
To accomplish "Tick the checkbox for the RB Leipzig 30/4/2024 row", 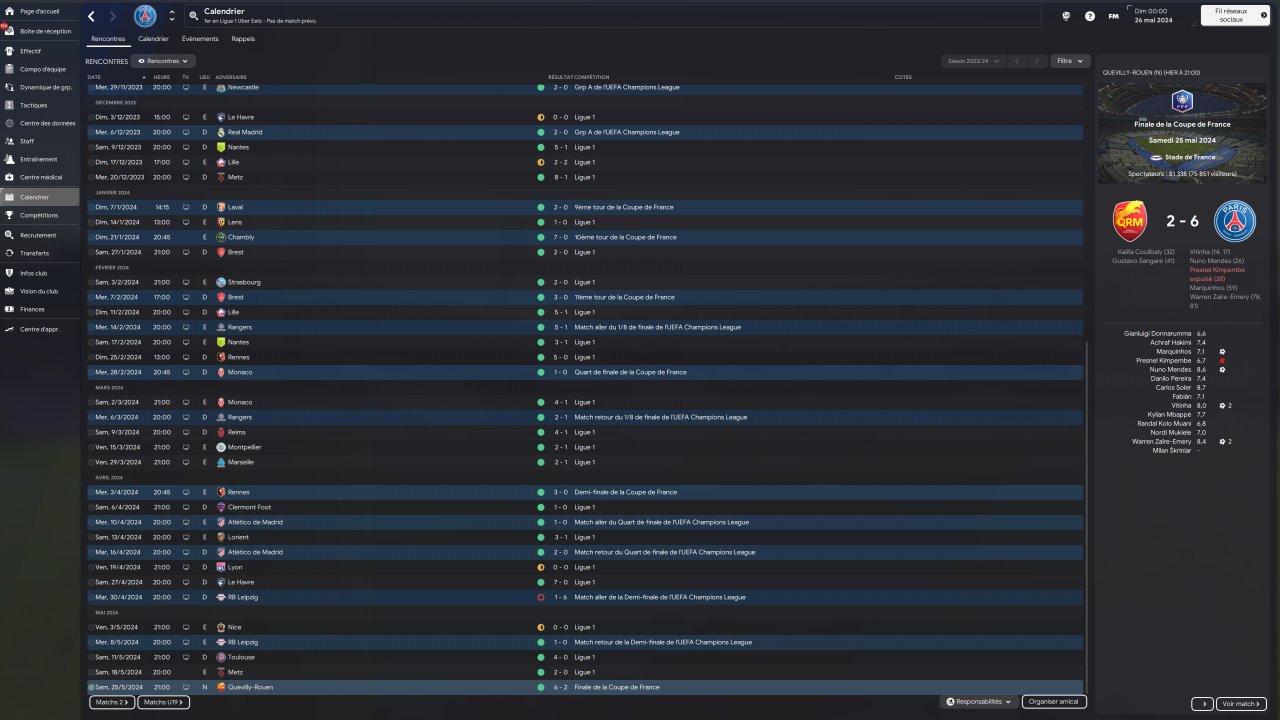I will (x=91, y=597).
